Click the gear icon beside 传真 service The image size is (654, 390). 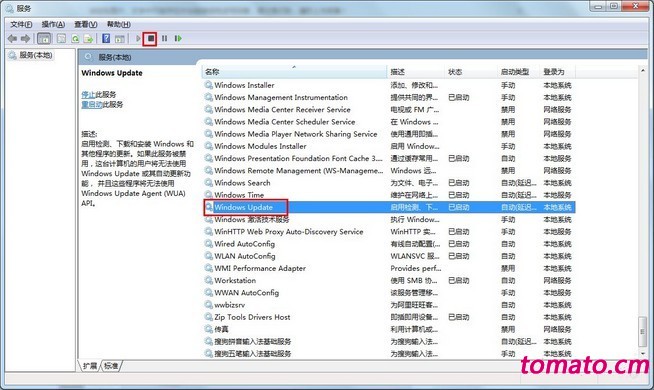tap(208, 329)
